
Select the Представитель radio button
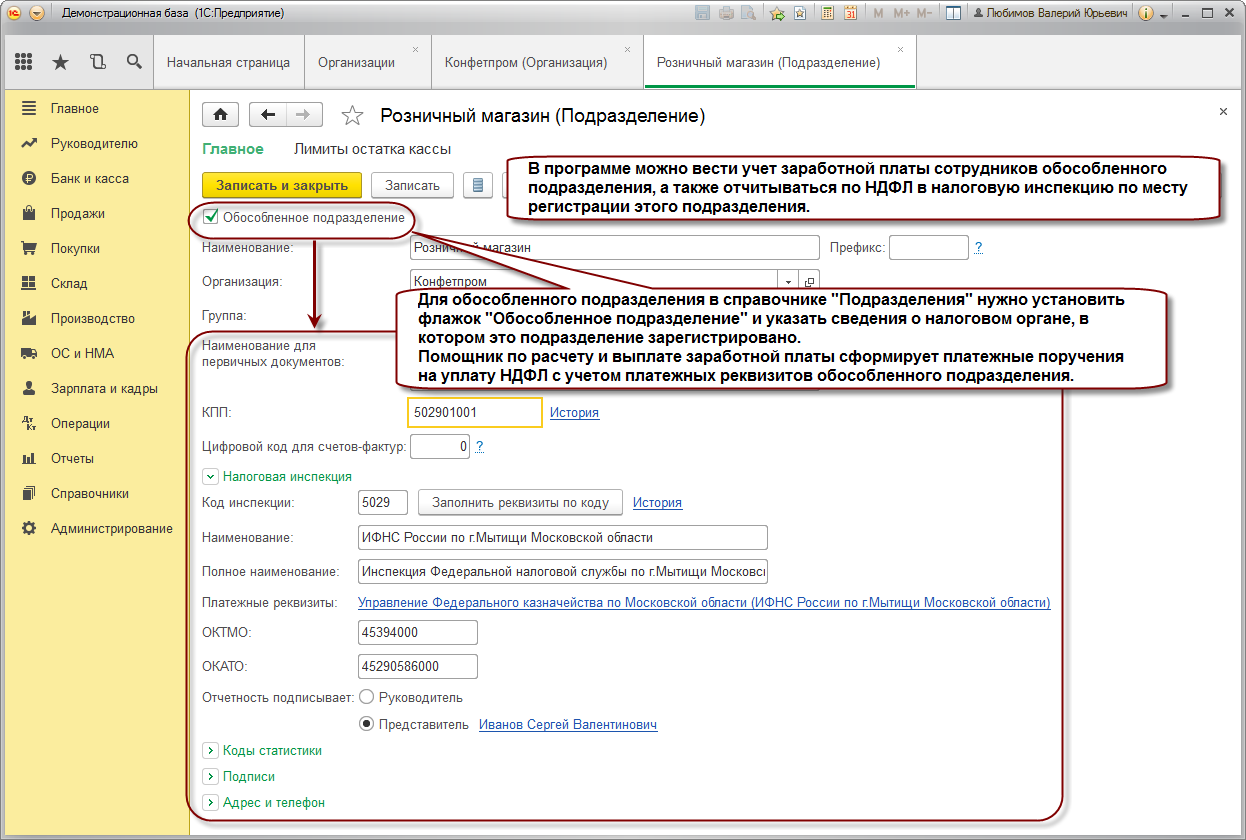click(366, 725)
